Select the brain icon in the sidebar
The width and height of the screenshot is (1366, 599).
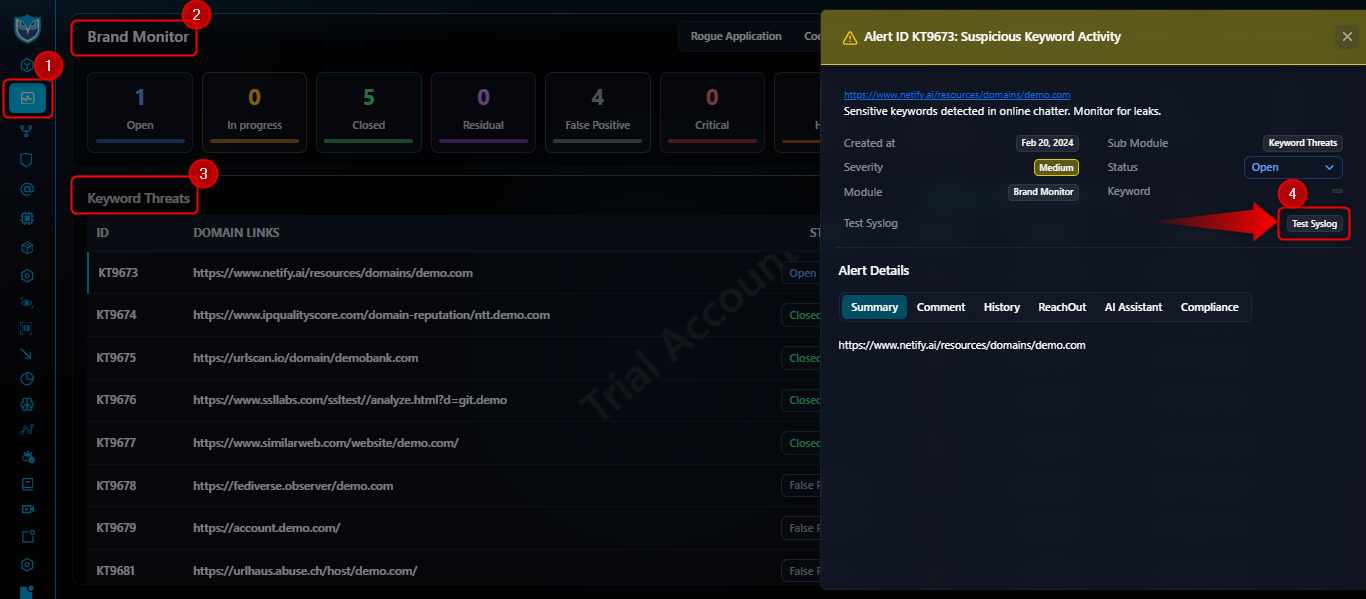click(27, 404)
